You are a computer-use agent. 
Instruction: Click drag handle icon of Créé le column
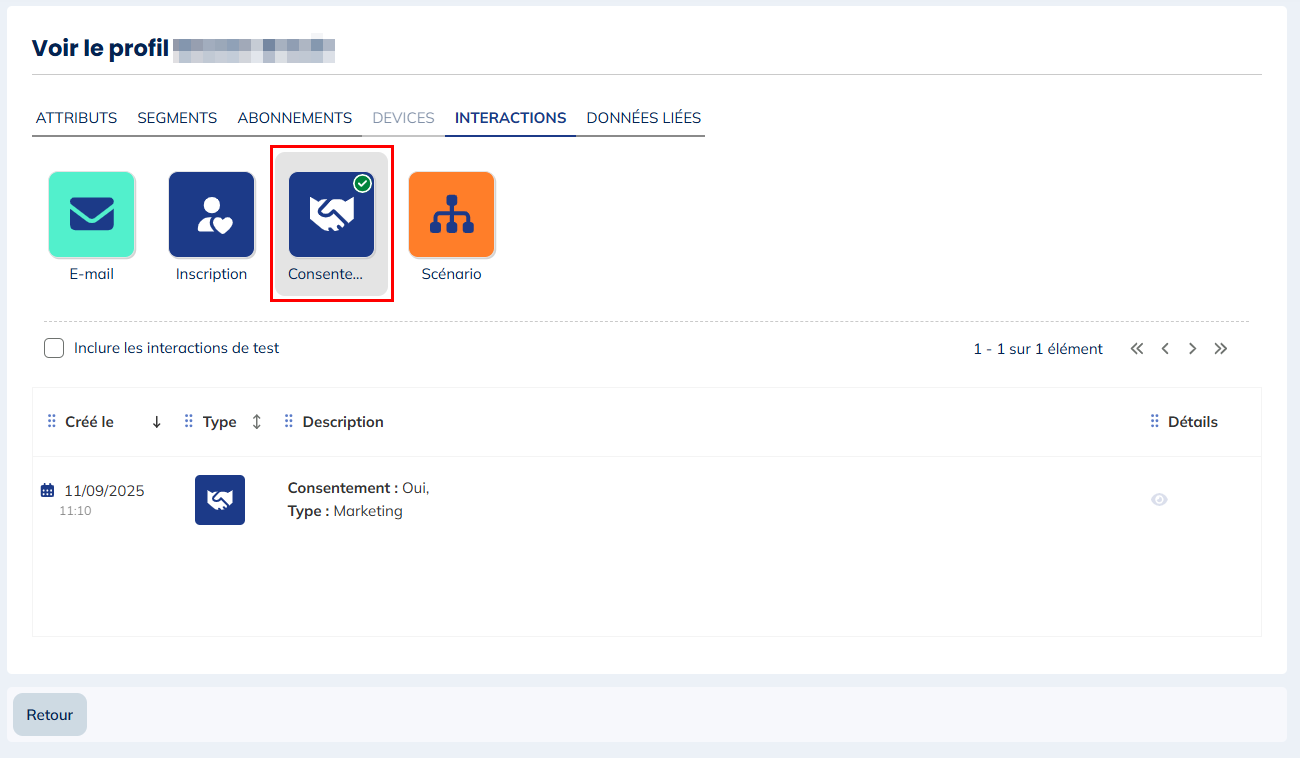coord(52,422)
